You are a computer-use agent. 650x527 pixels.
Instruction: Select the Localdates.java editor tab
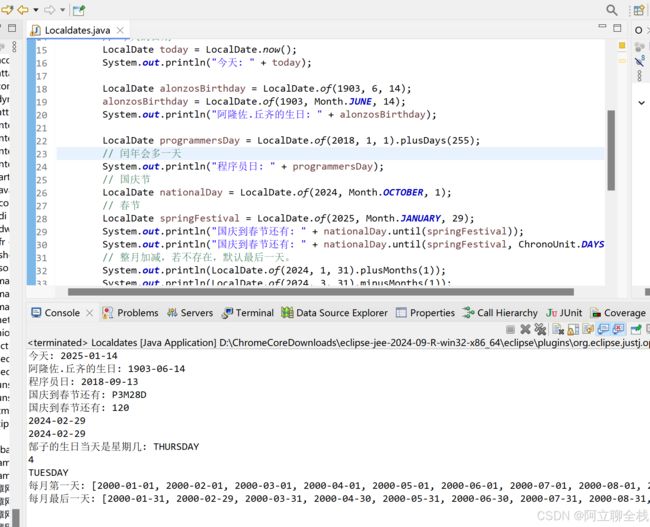point(77,30)
